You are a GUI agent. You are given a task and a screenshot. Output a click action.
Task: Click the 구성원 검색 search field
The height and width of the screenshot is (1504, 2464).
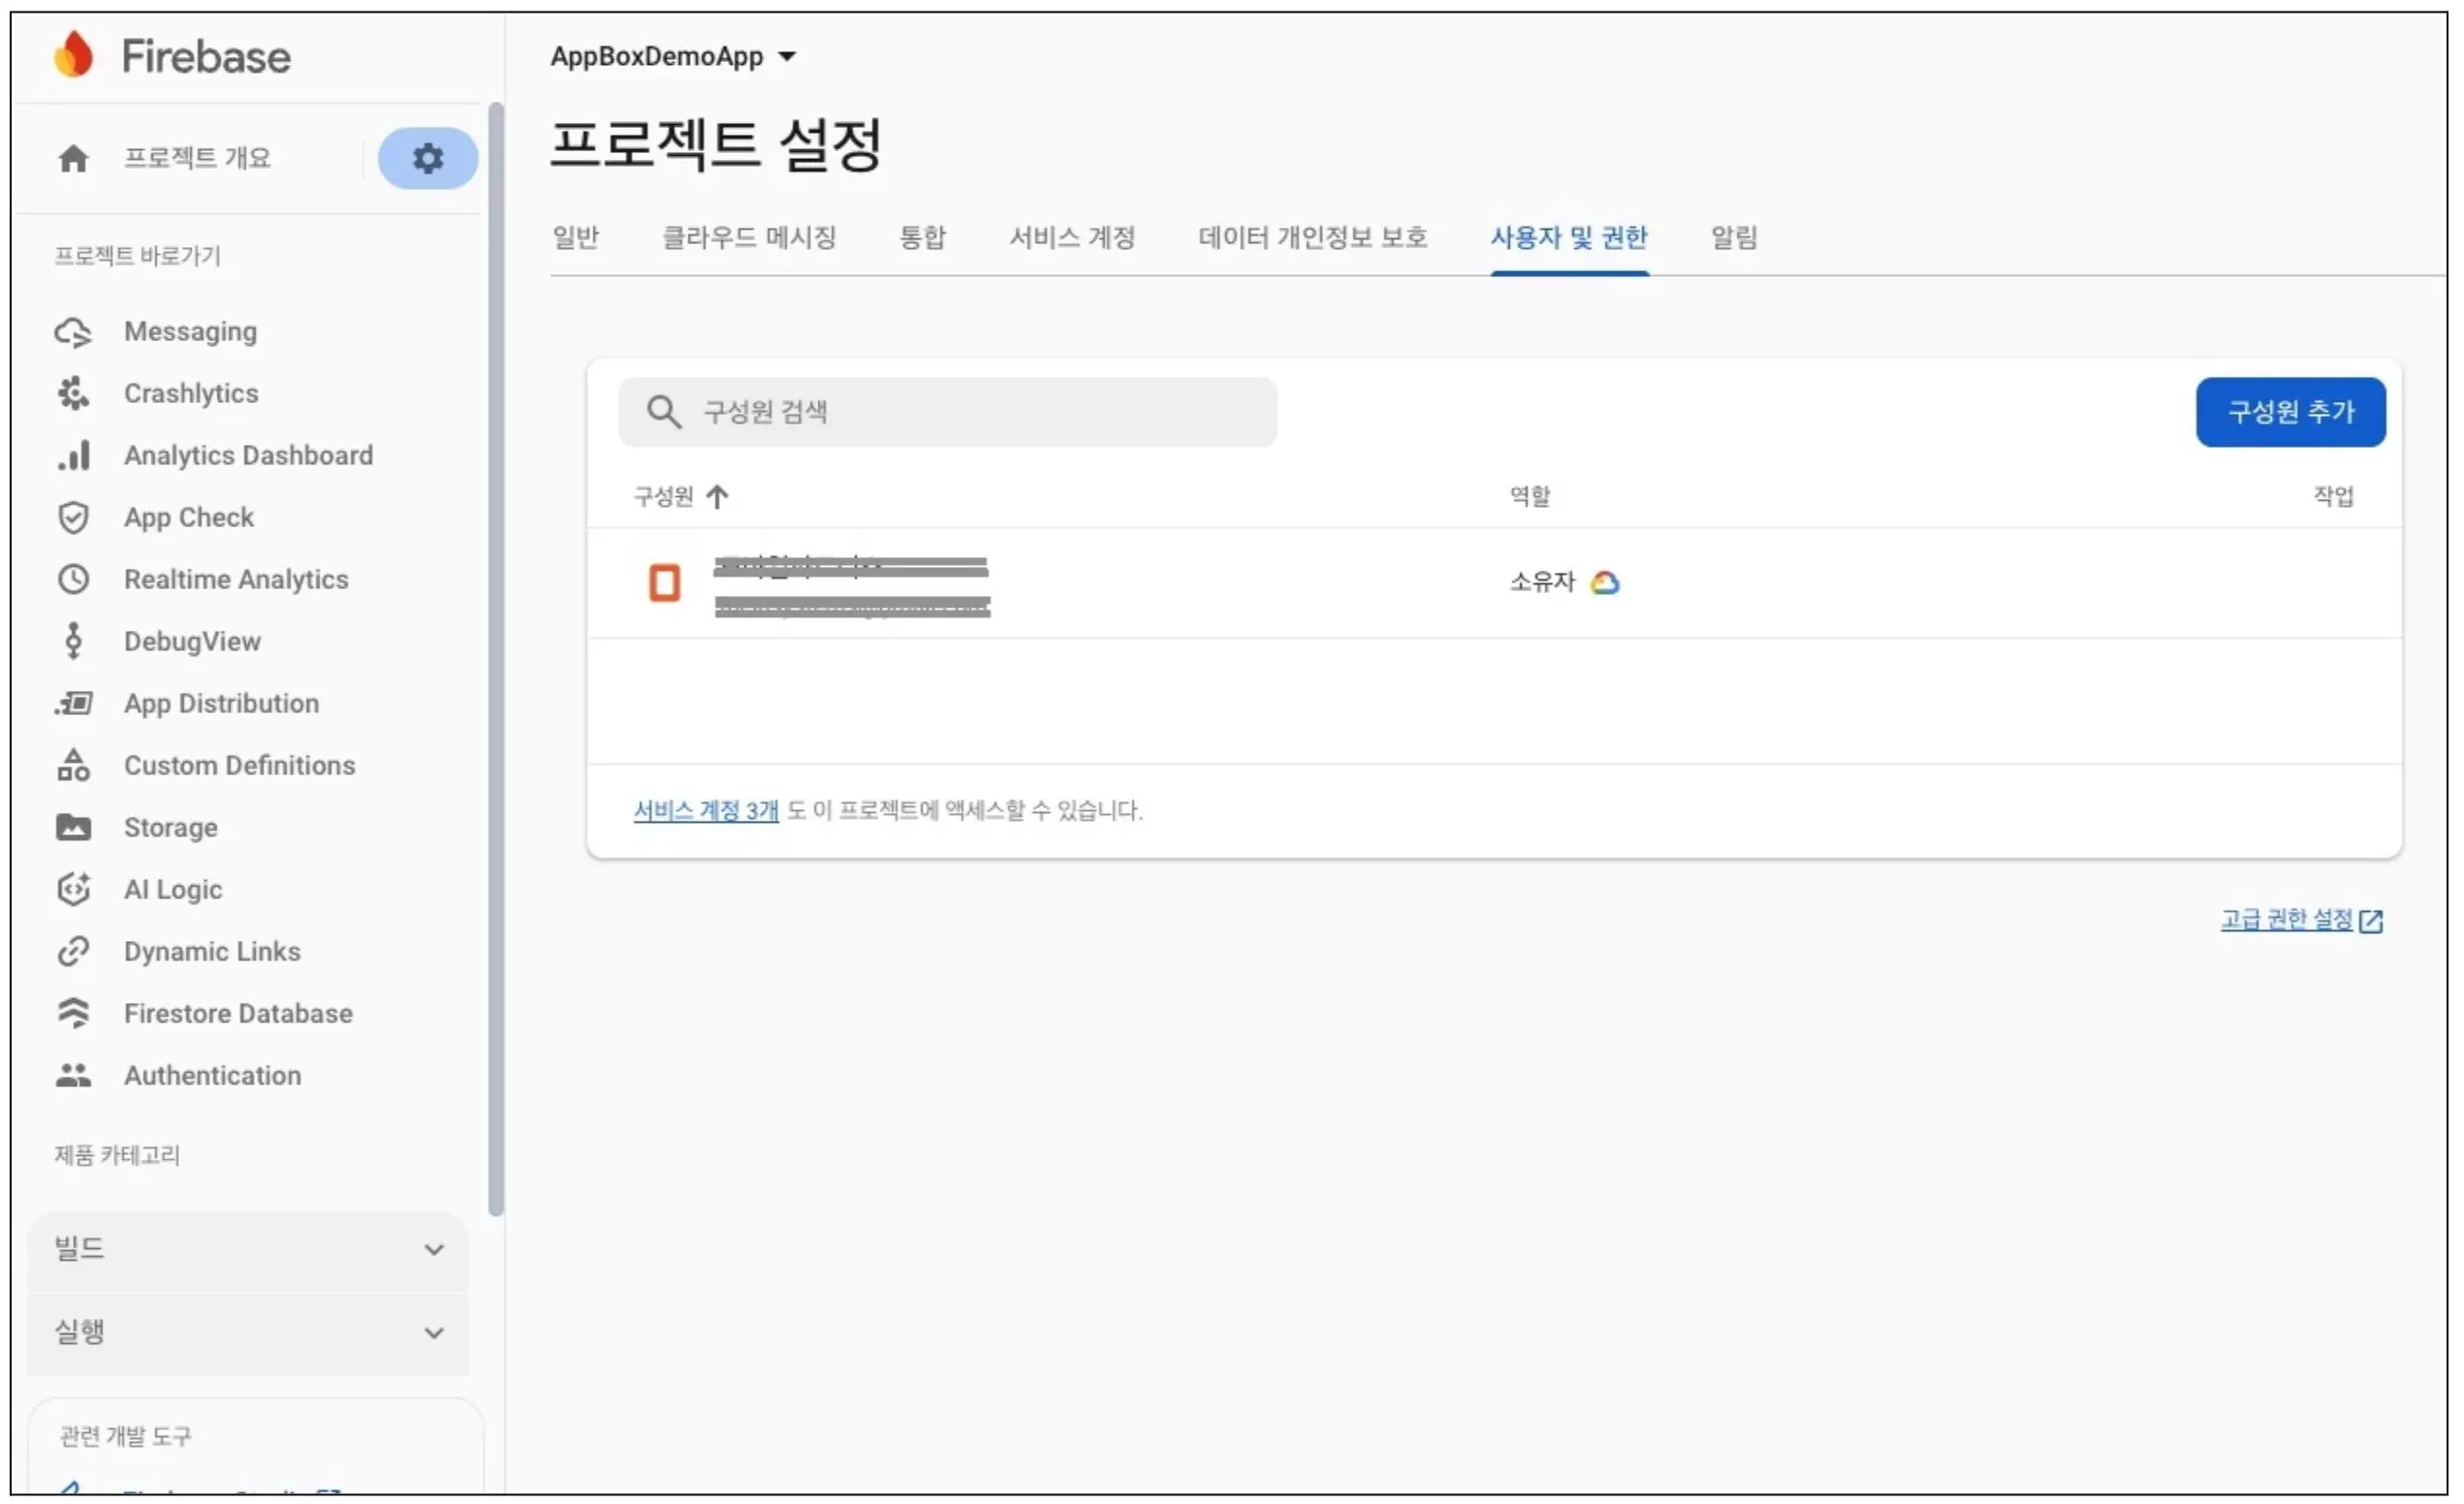point(947,412)
